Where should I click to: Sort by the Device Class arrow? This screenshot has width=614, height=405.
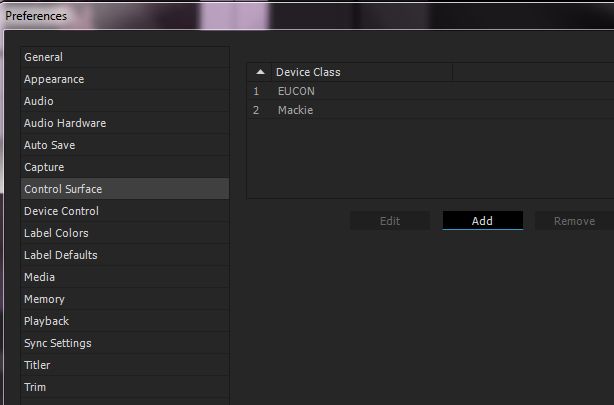point(260,72)
